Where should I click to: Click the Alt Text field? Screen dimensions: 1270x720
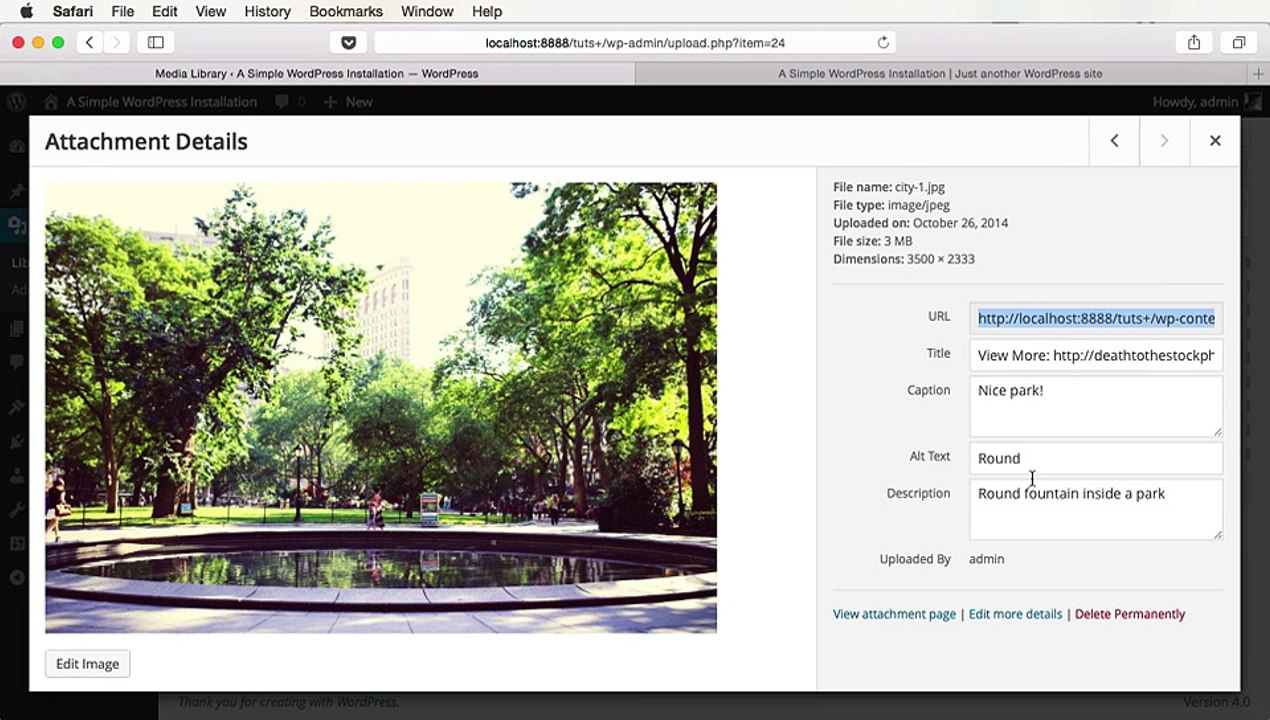coord(1096,458)
